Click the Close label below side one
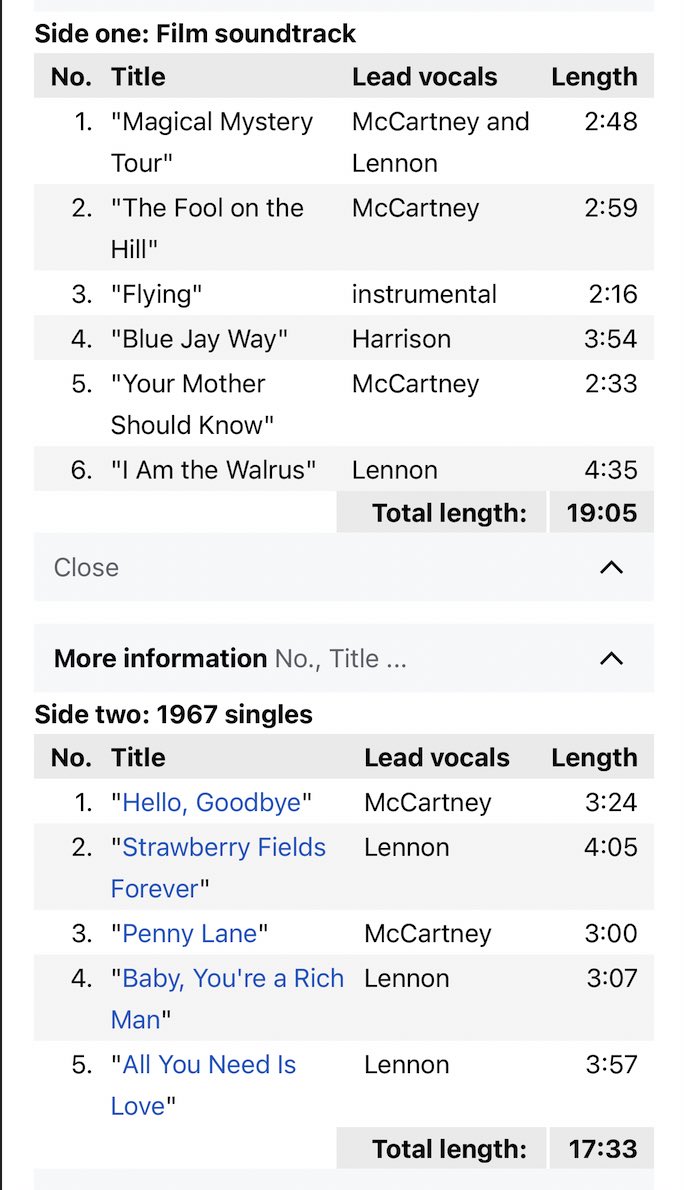This screenshot has height=1190, width=684. click(x=86, y=568)
